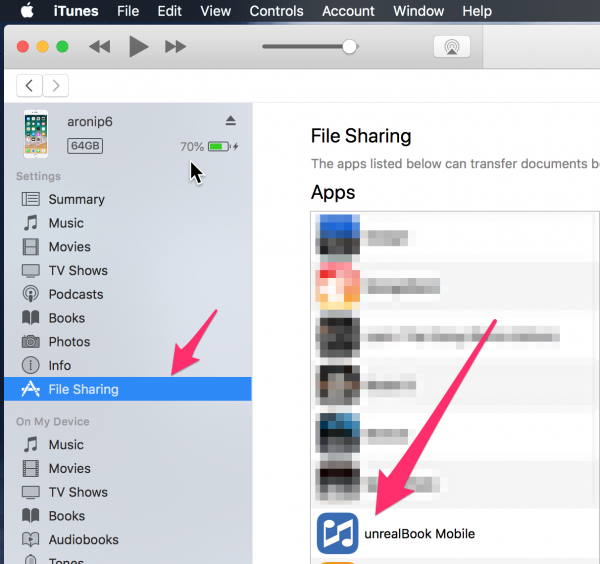
Task: Open Audiobooks under On My Device
Action: pos(128,540)
